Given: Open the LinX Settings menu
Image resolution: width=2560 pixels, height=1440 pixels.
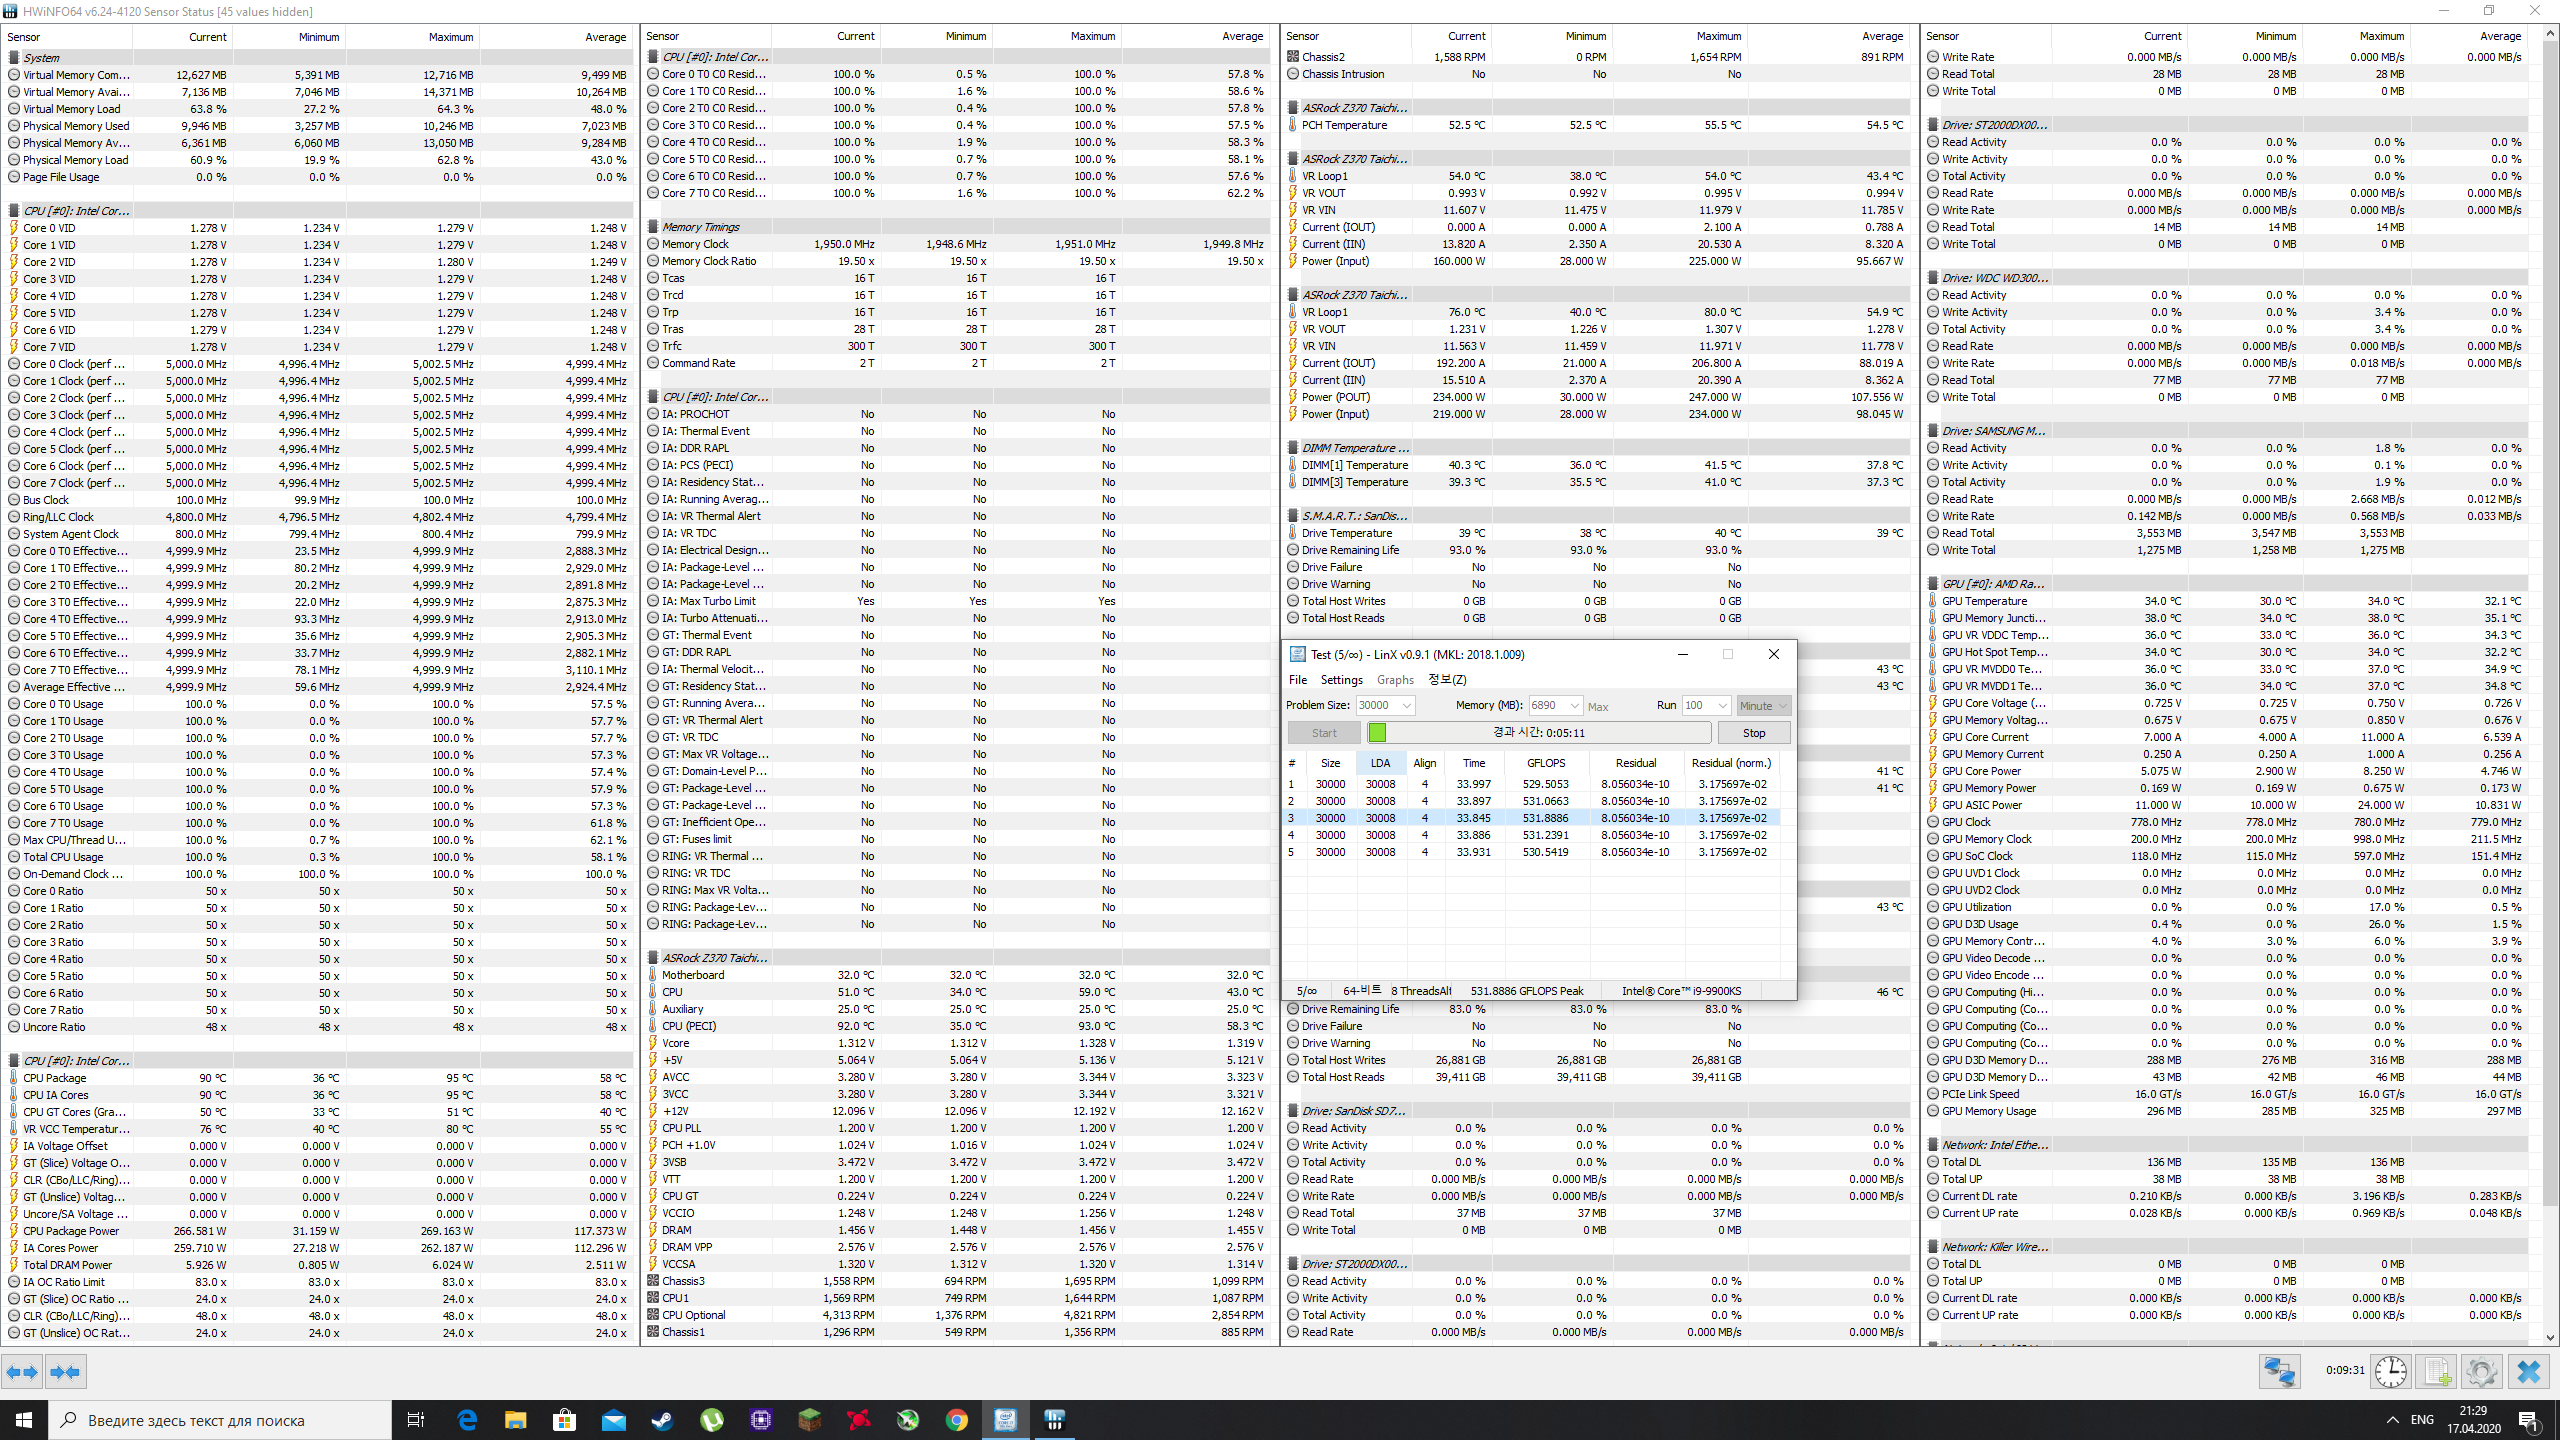Looking at the screenshot, I should (x=1341, y=680).
